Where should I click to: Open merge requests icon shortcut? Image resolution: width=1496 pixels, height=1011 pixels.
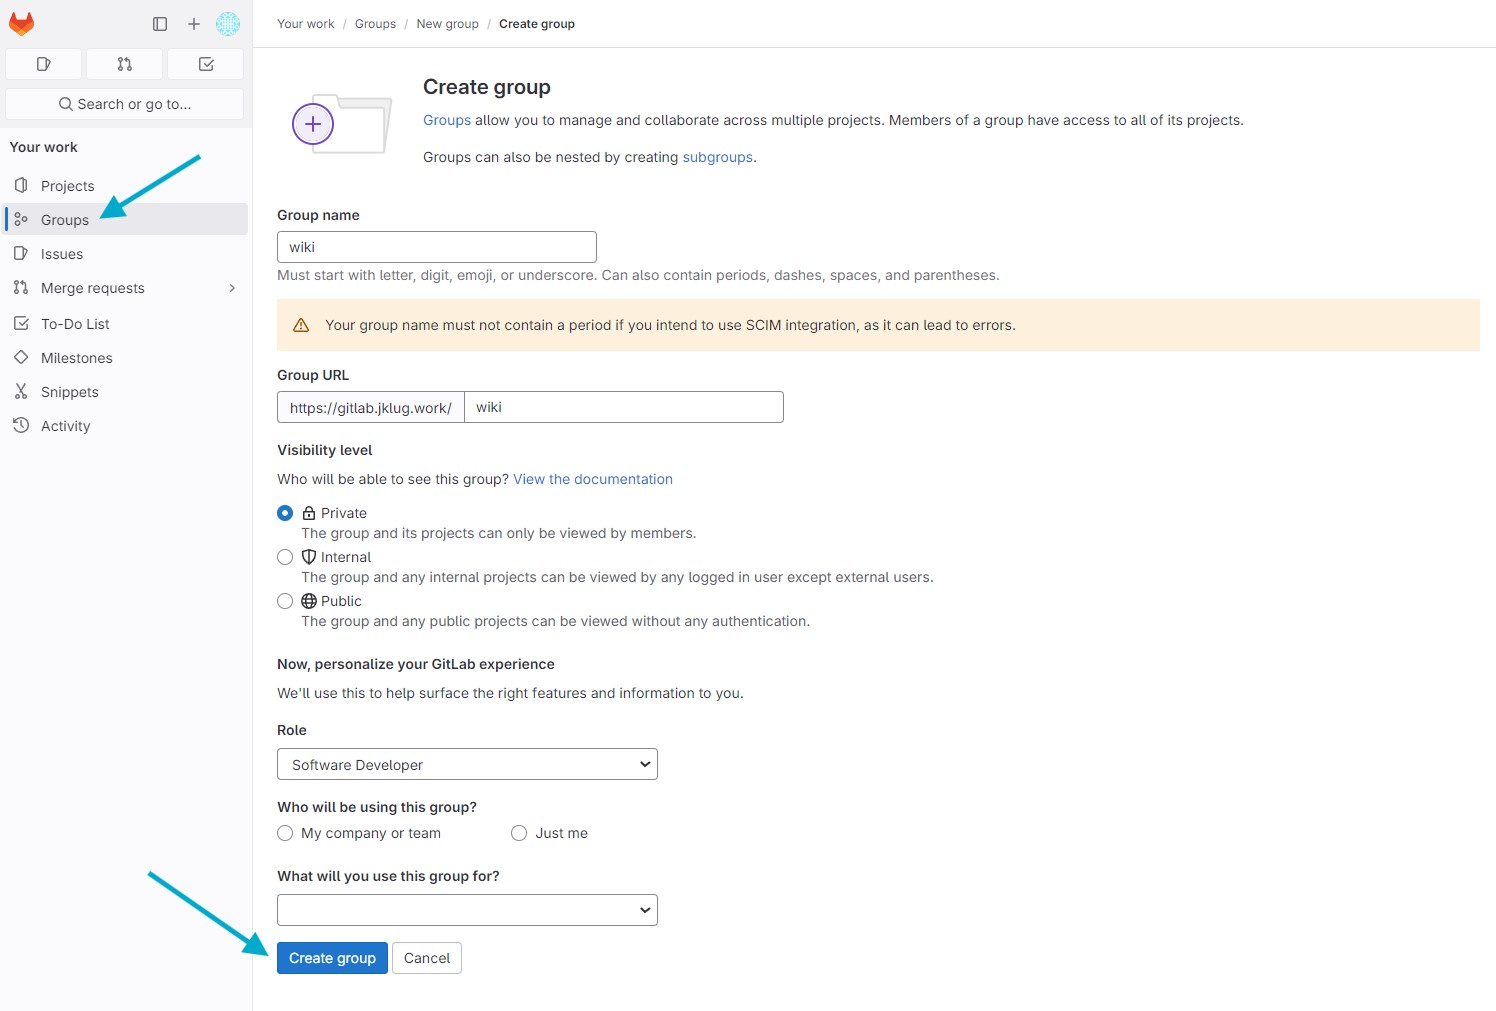[125, 64]
